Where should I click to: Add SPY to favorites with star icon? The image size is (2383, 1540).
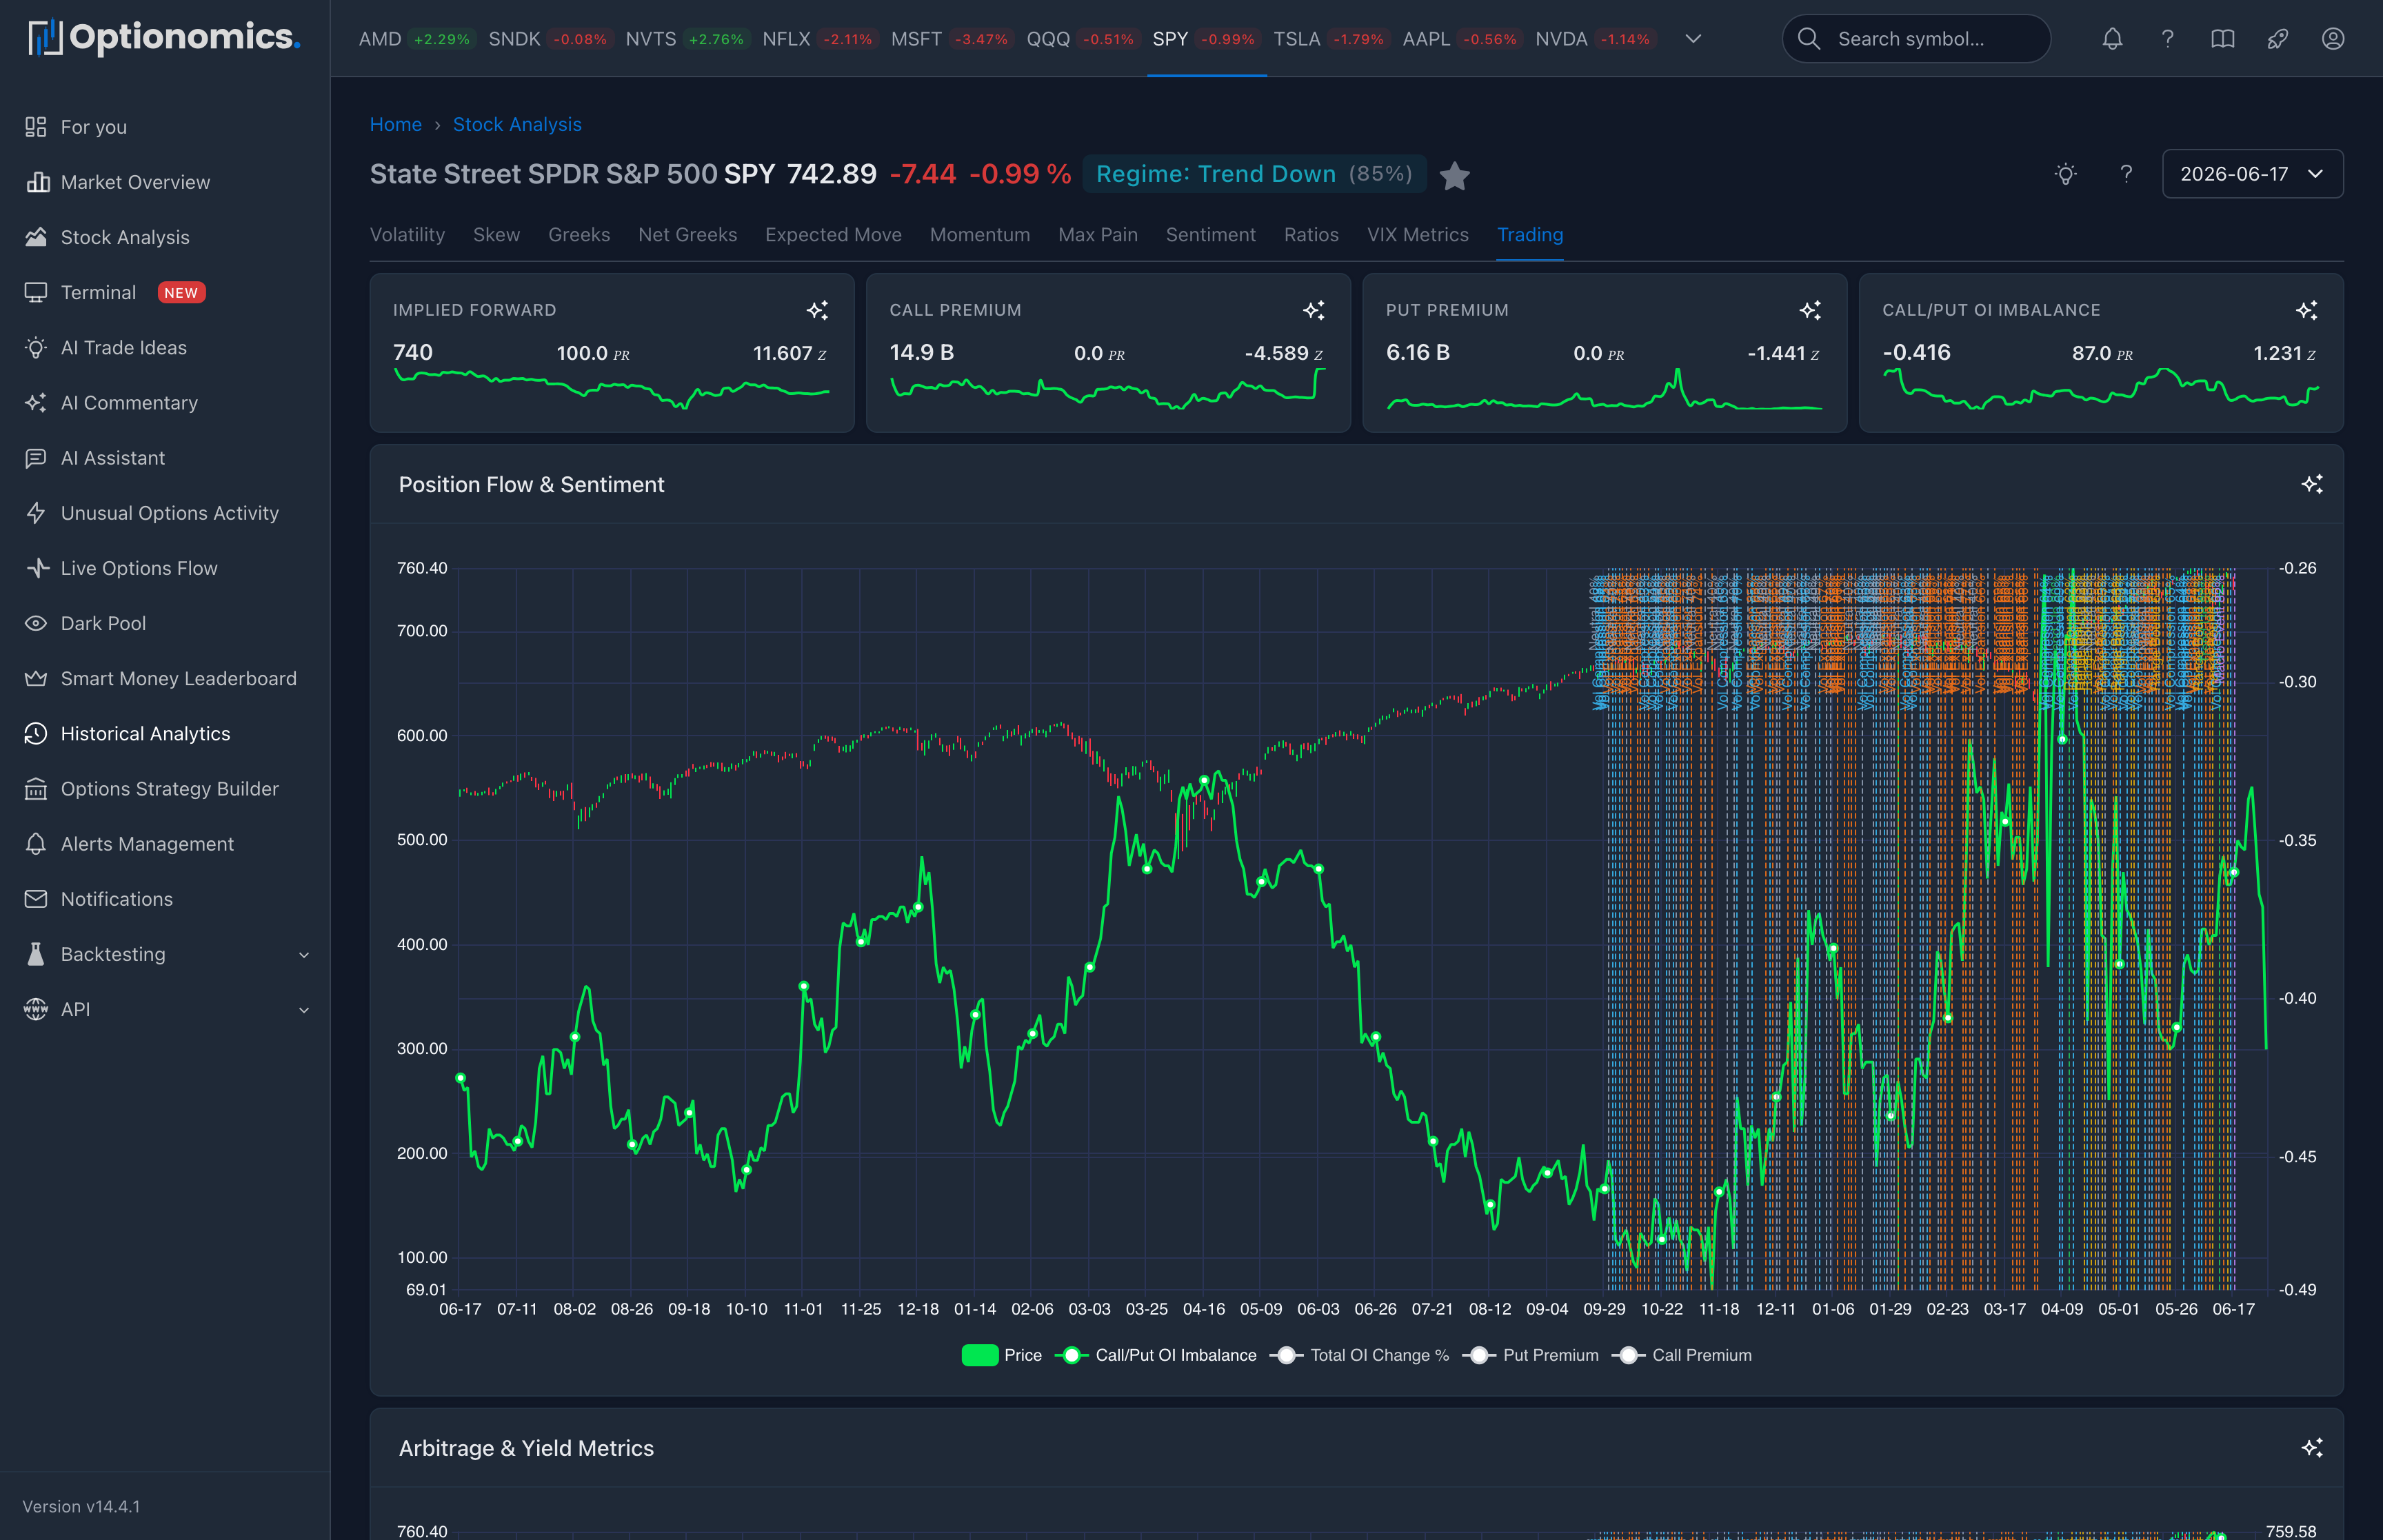pos(1454,176)
